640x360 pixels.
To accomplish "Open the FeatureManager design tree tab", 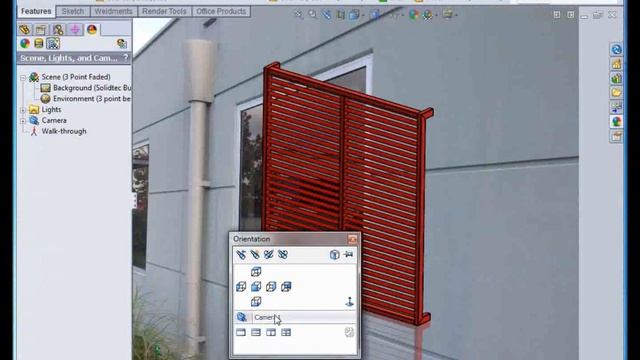I will 24,29.
